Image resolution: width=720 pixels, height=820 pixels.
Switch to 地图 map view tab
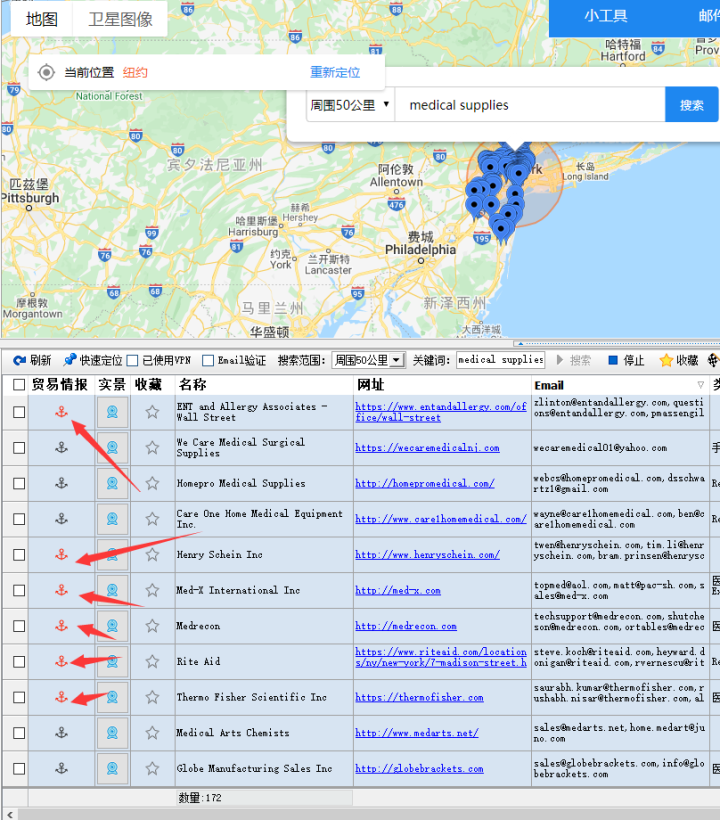pos(42,19)
